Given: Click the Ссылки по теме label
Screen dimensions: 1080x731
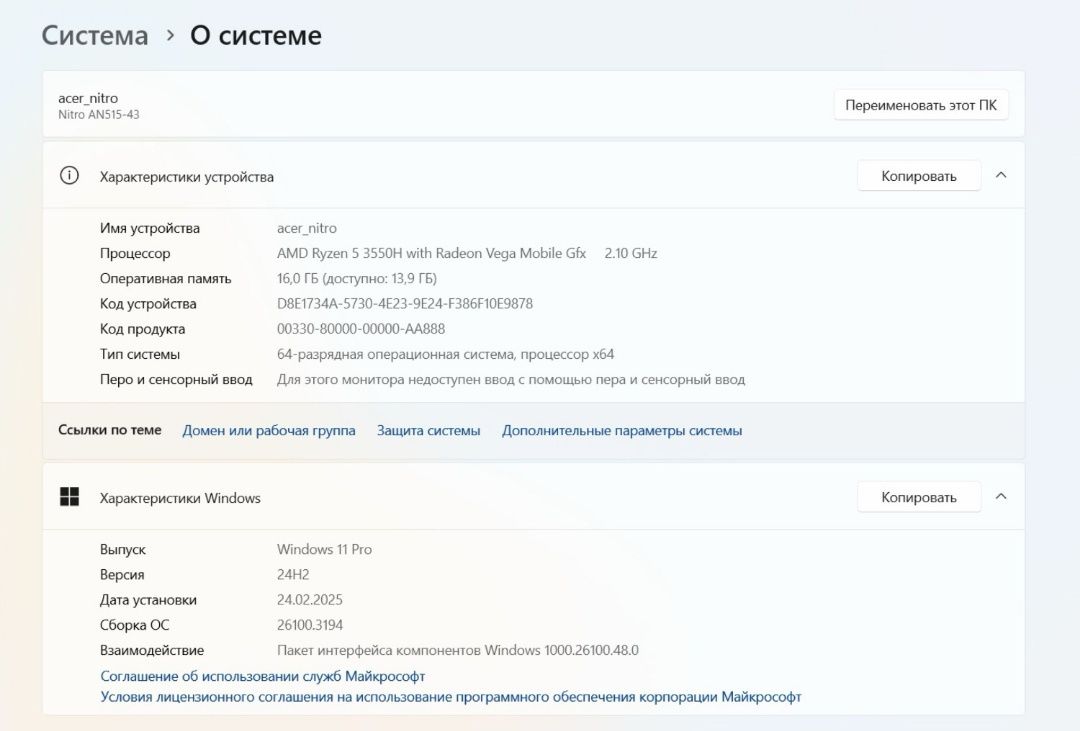Looking at the screenshot, I should (x=110, y=430).
